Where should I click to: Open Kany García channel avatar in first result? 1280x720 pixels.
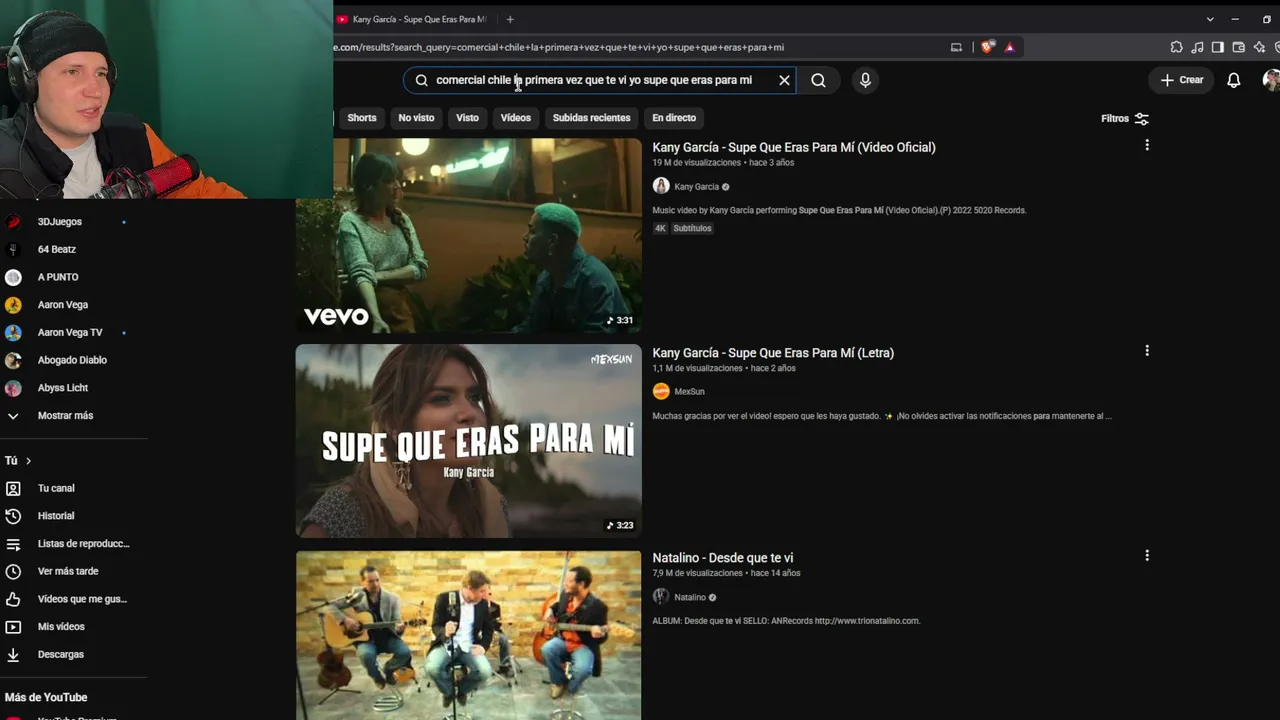coord(661,186)
